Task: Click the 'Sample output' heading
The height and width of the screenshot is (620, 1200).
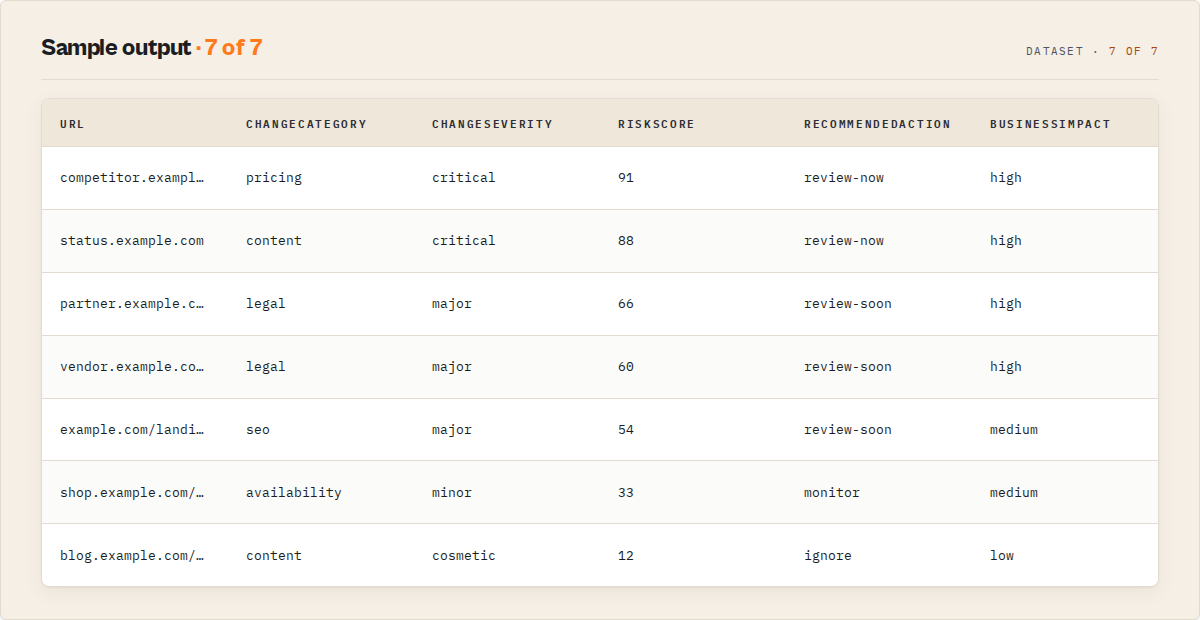Action: pyautogui.click(x=116, y=48)
